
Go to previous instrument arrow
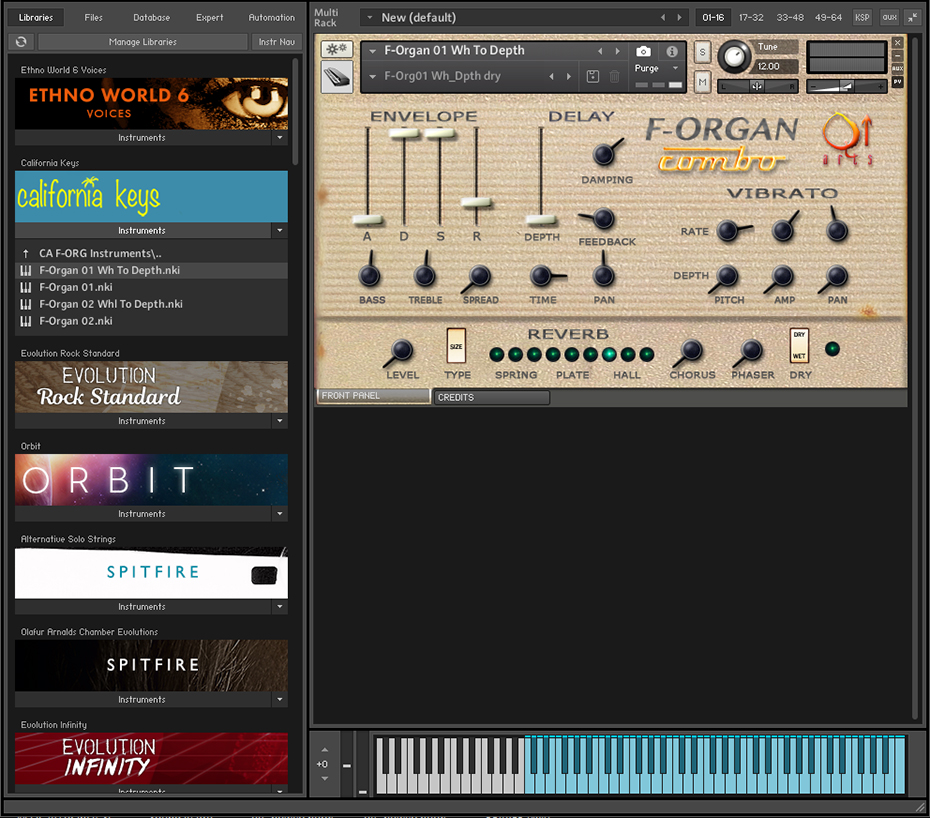click(x=600, y=51)
